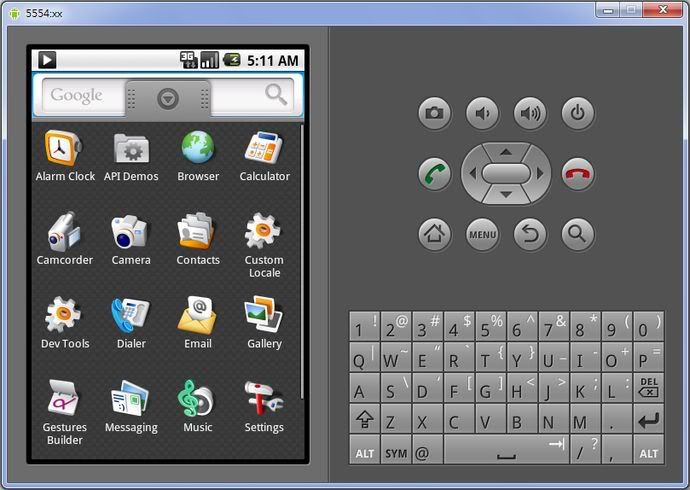This screenshot has width=690, height=490.
Task: Click the M key on keyboard
Action: coord(585,419)
